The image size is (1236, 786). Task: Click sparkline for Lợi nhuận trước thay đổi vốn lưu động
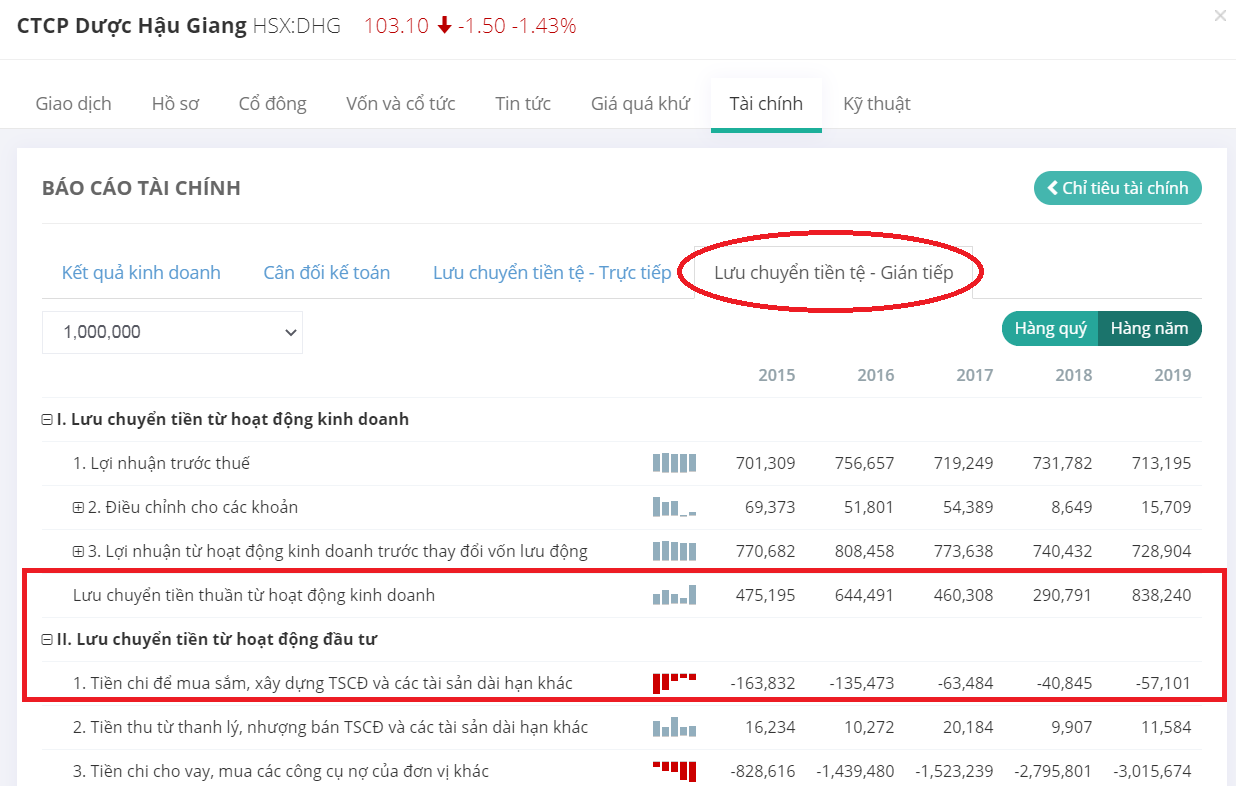674,551
